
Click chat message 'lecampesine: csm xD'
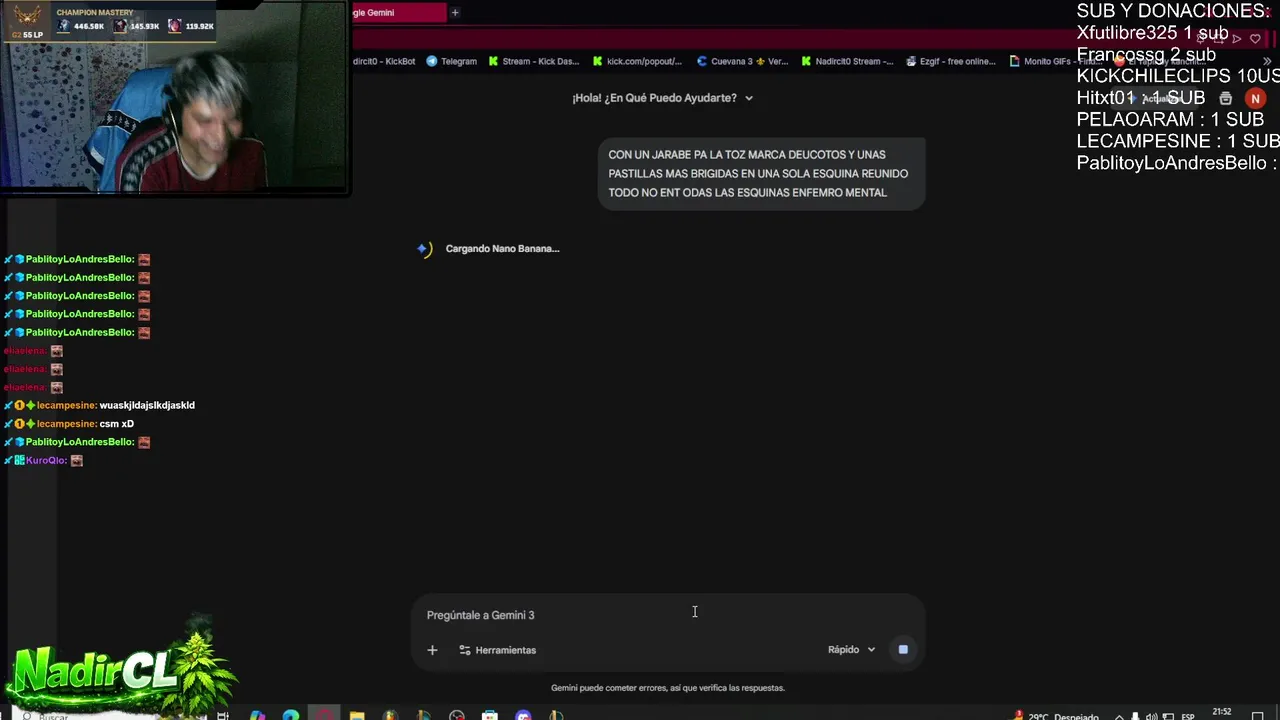point(69,424)
